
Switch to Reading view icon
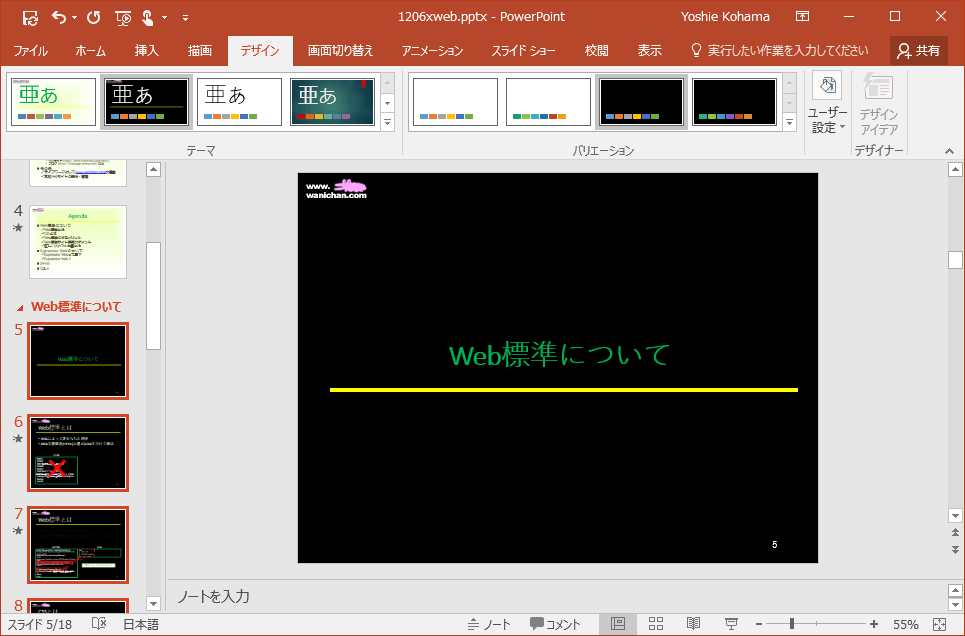pos(694,624)
